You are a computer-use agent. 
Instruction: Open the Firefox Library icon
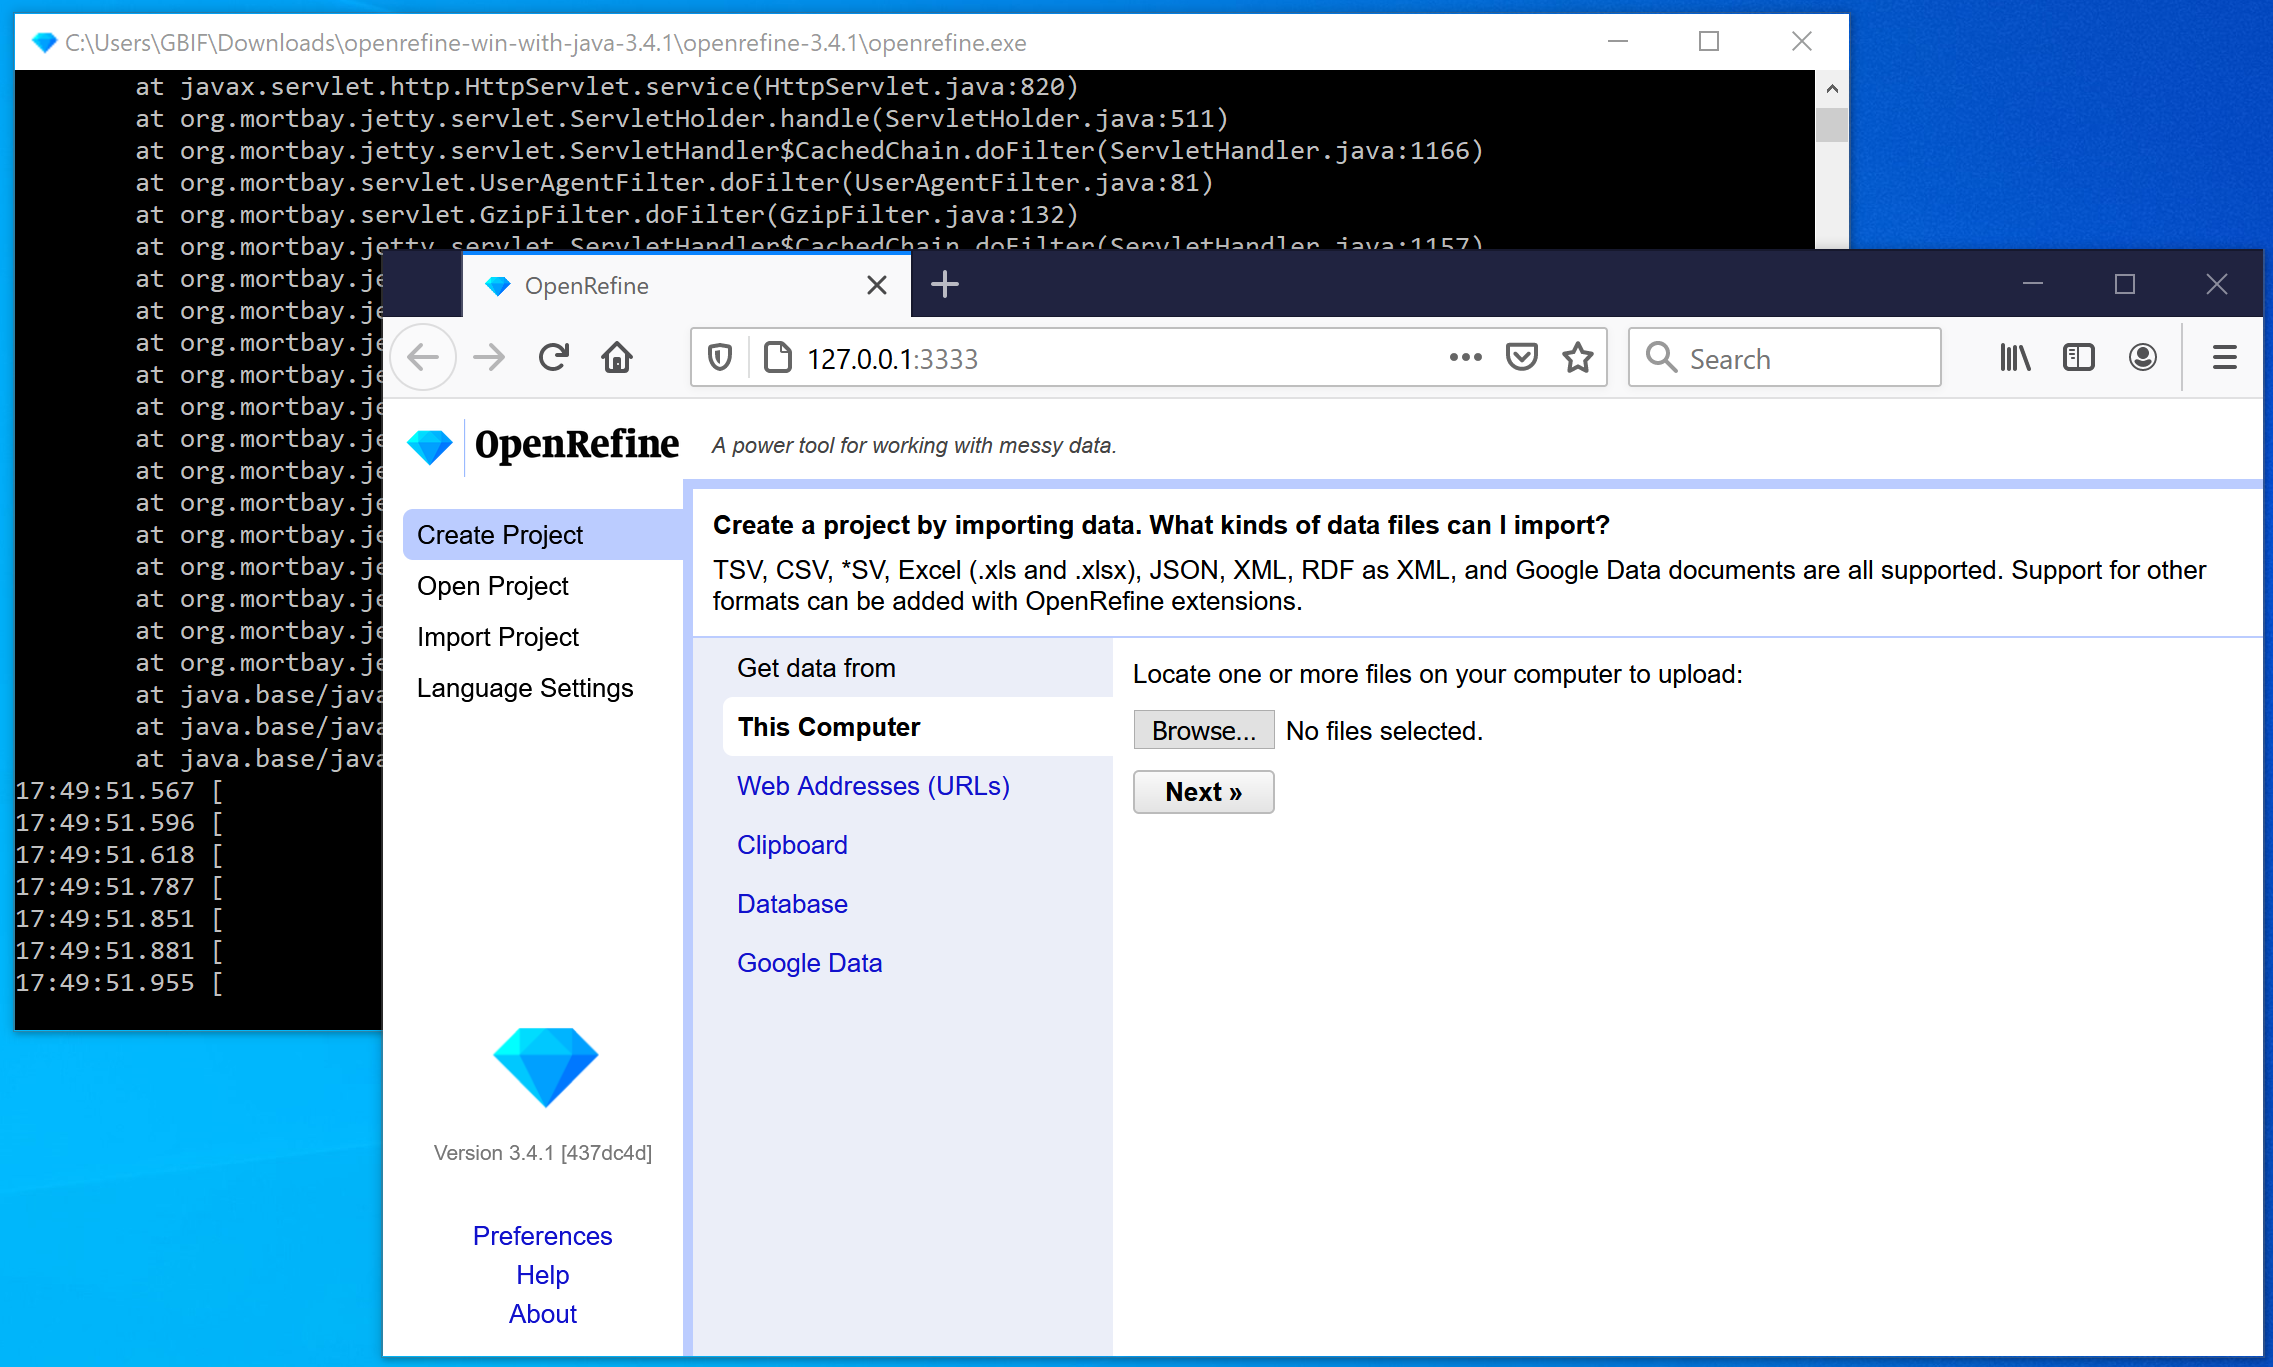tap(2015, 357)
